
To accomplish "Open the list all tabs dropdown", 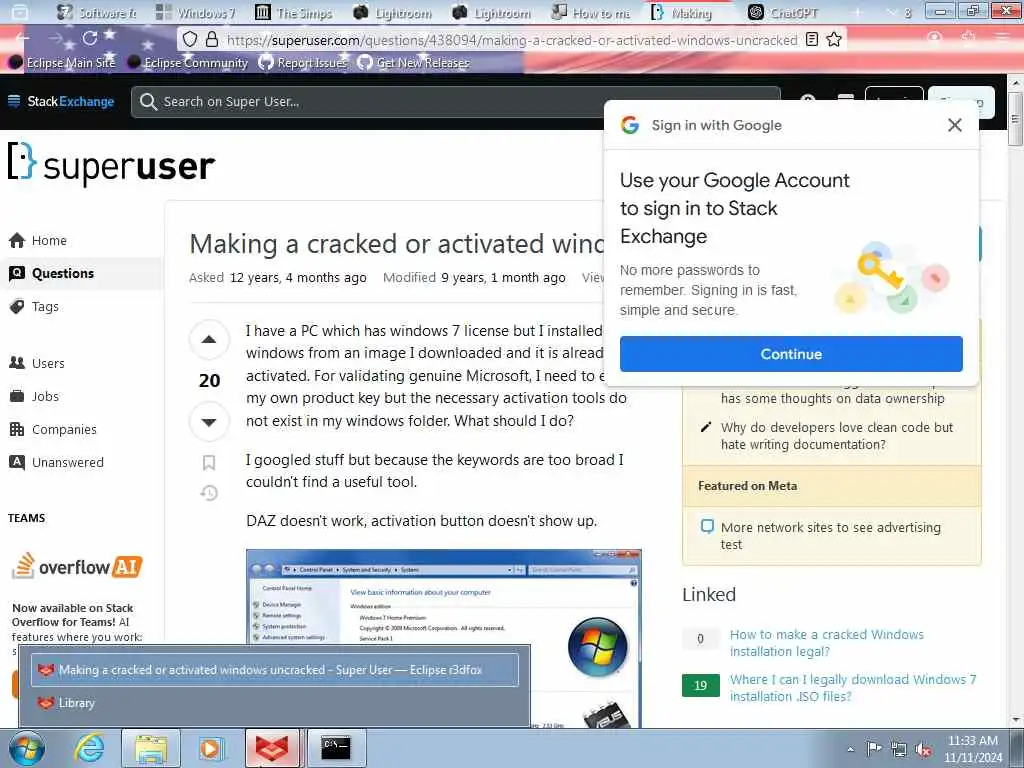I will point(892,12).
